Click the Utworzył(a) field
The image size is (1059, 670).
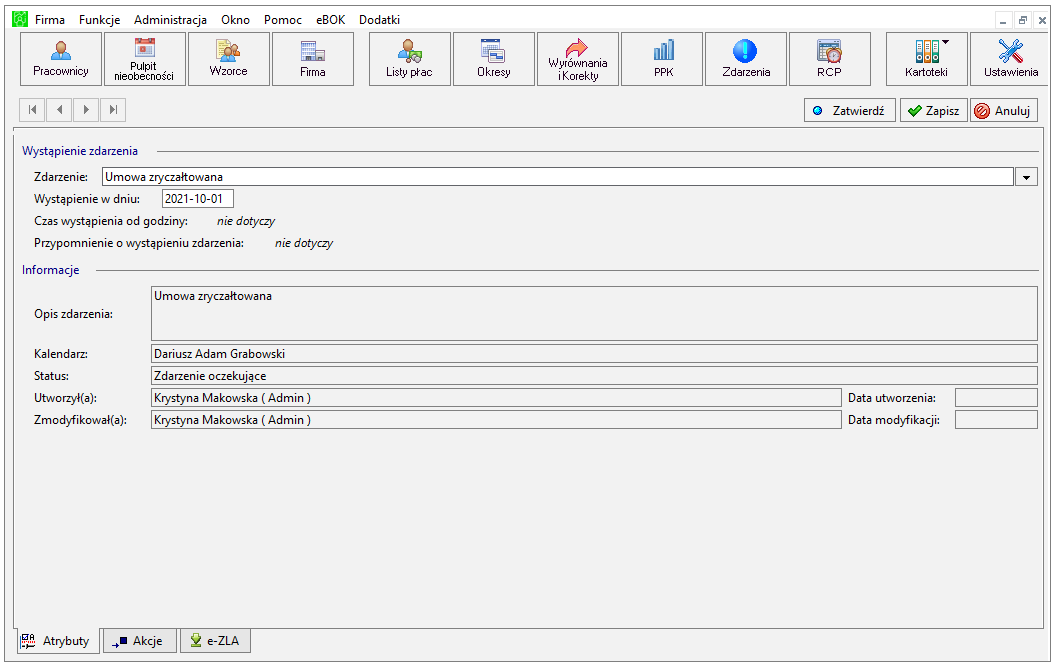coord(496,398)
